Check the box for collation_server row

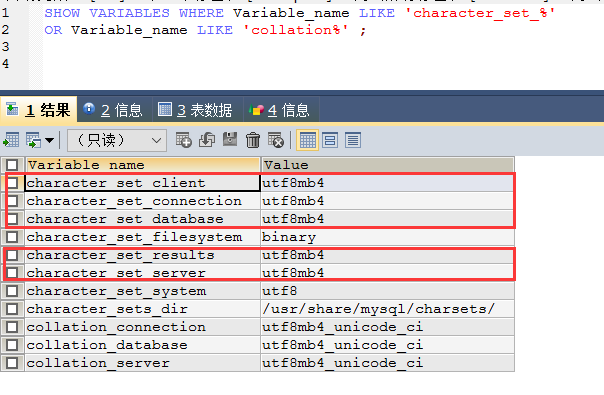pyautogui.click(x=12, y=363)
